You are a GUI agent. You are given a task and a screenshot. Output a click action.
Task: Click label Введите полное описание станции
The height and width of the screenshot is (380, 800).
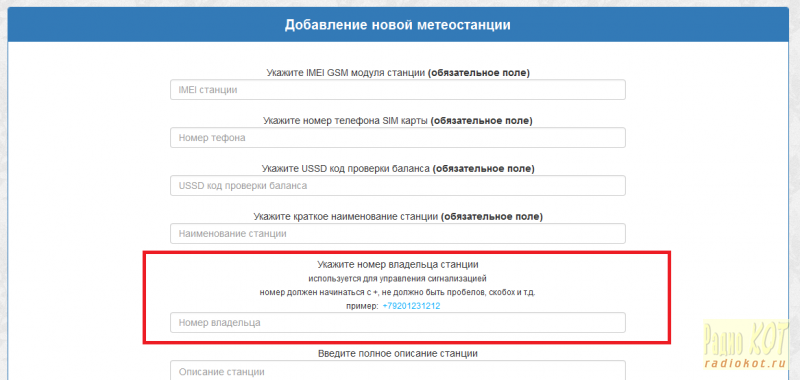[x=397, y=353]
